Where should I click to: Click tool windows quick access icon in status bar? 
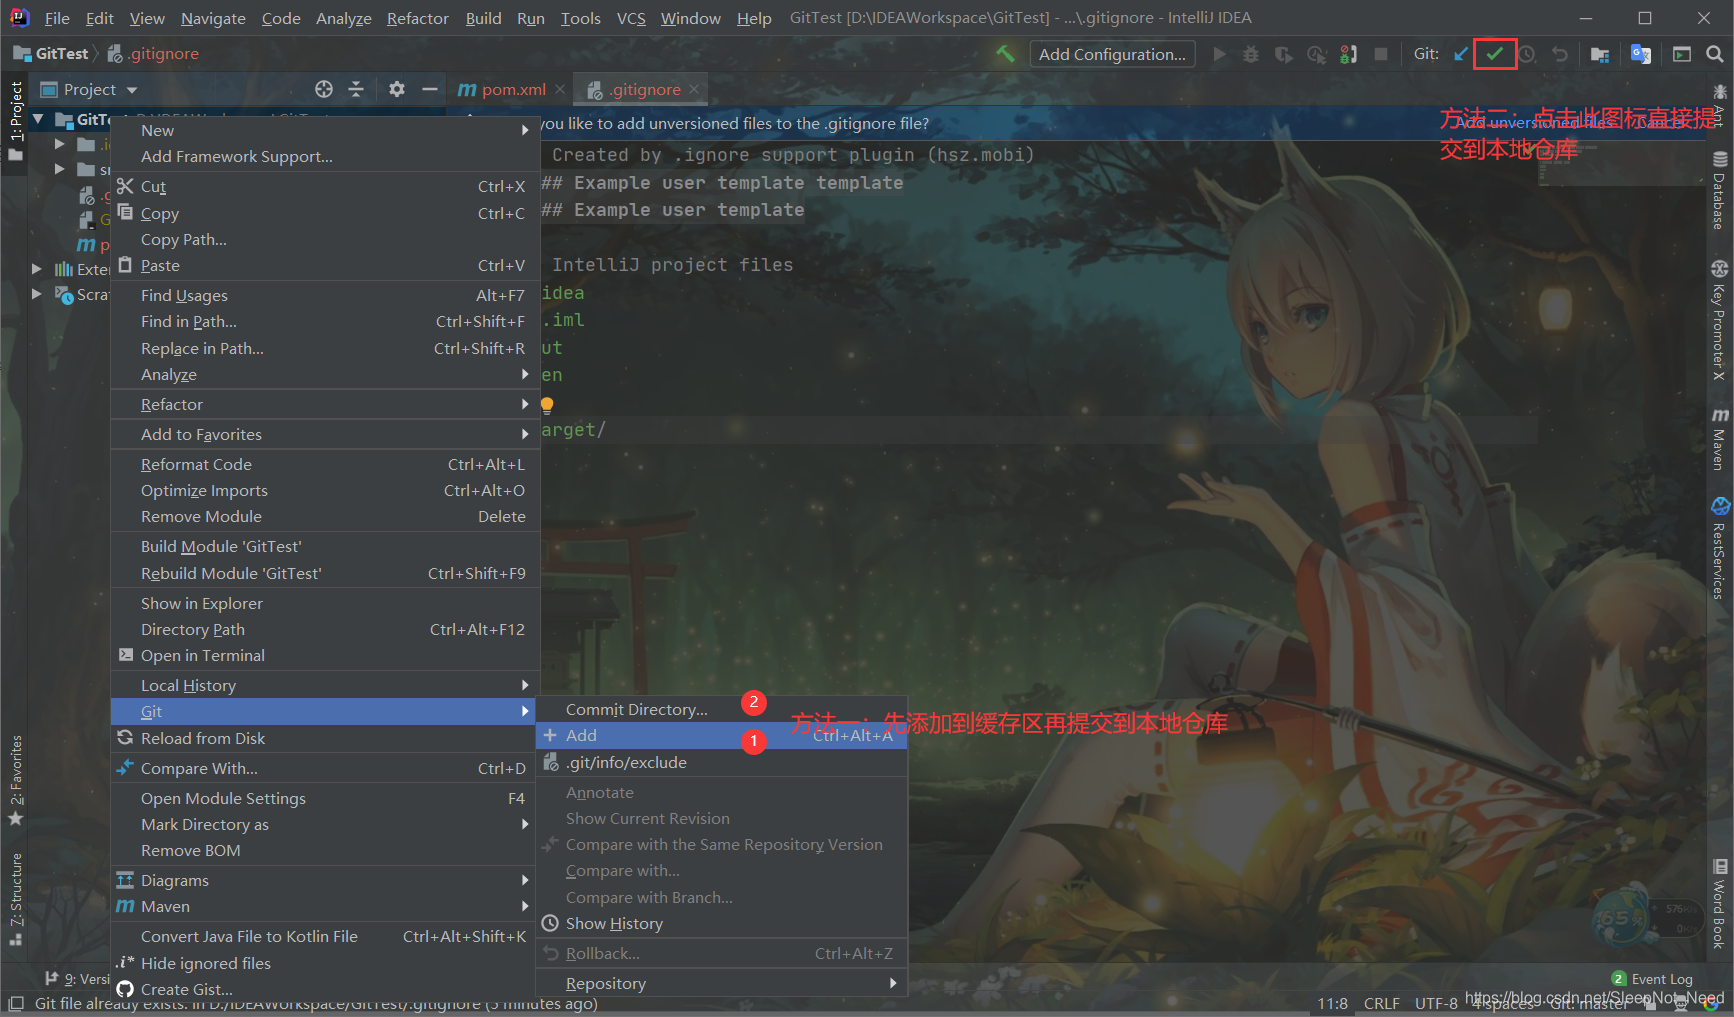pos(15,1003)
